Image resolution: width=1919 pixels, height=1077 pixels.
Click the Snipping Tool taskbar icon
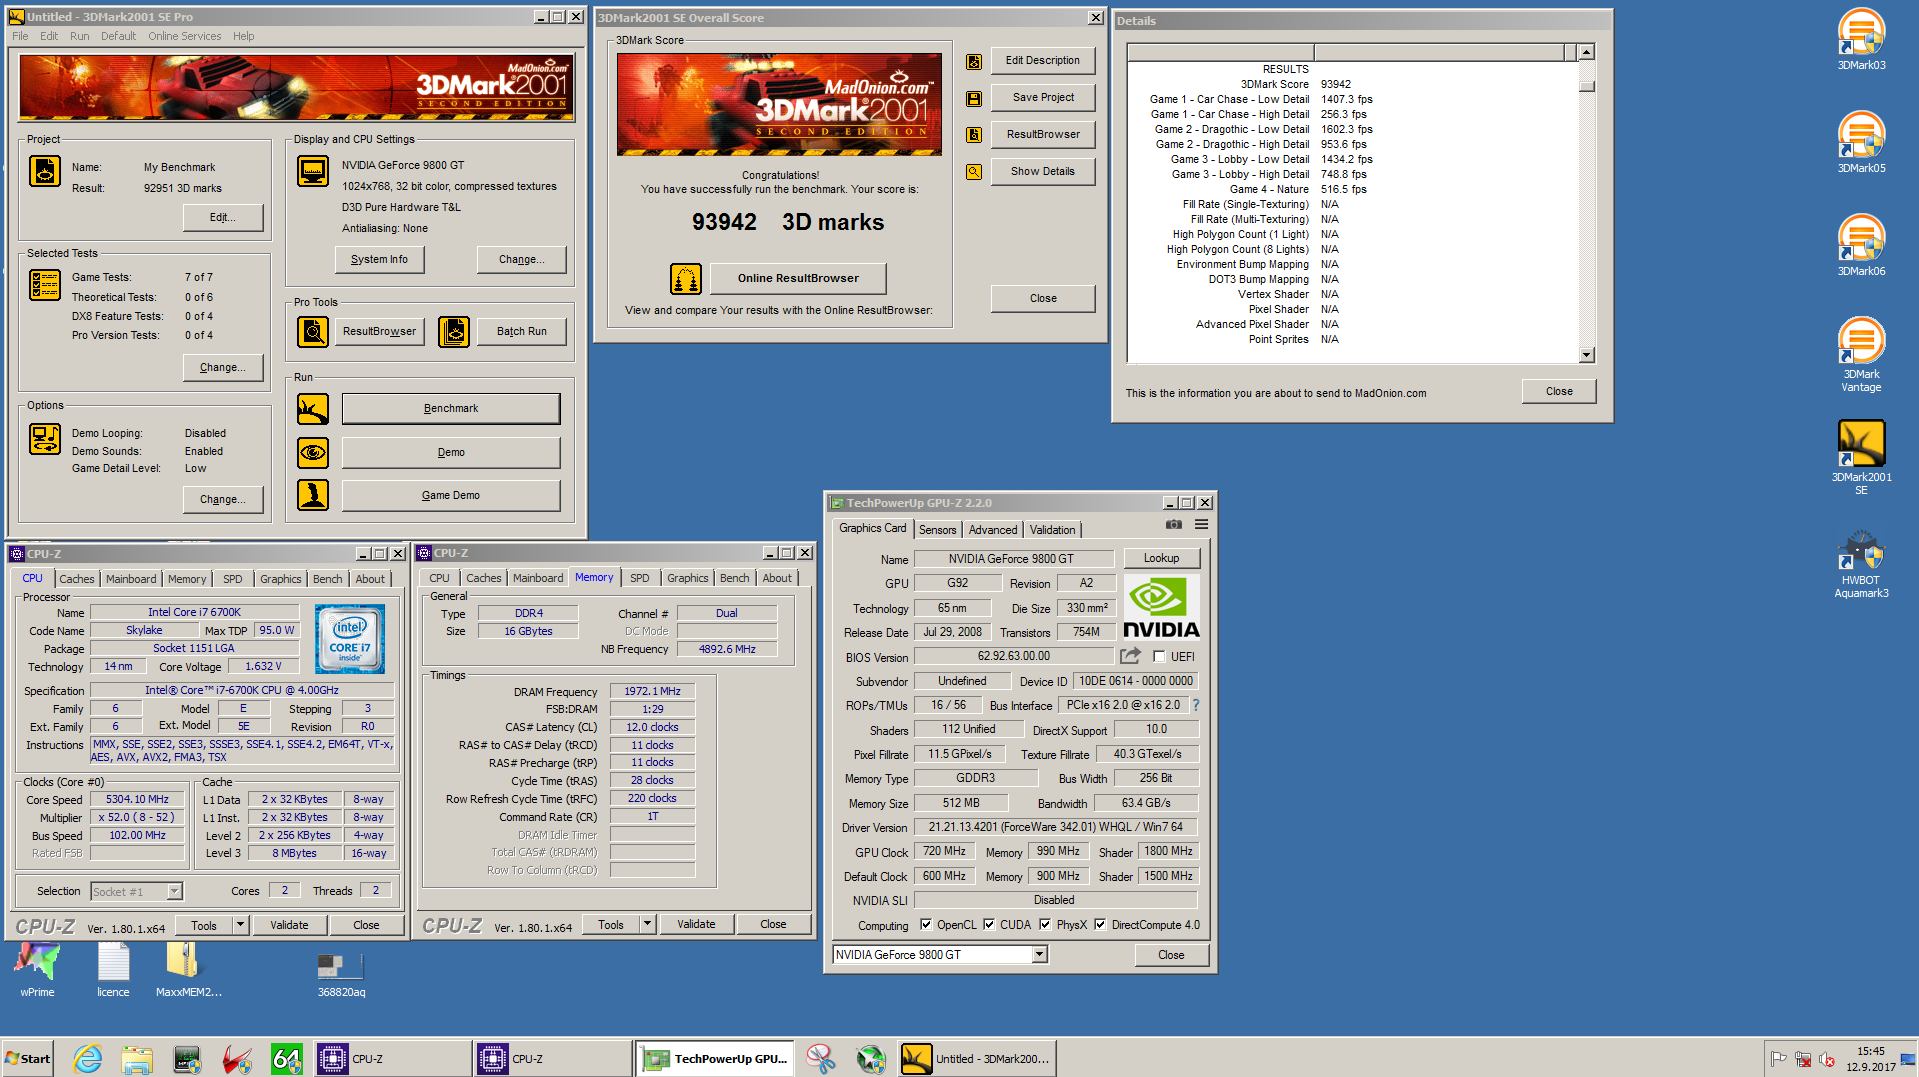click(x=821, y=1059)
